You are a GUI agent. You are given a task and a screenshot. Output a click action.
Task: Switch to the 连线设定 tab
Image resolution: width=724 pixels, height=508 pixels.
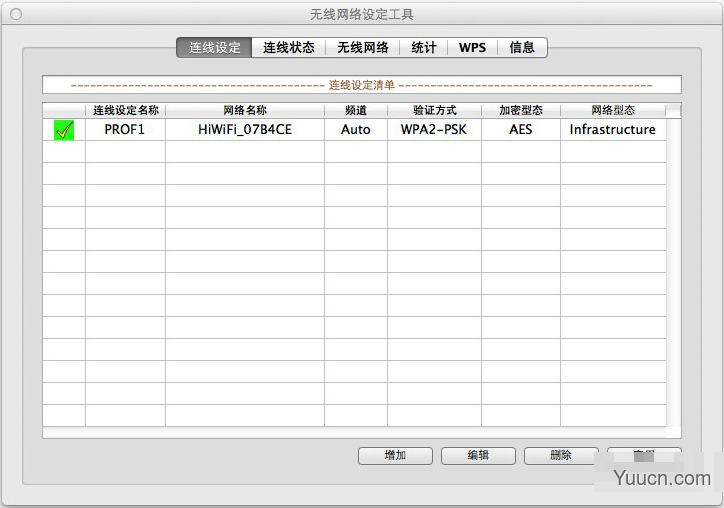[214, 48]
